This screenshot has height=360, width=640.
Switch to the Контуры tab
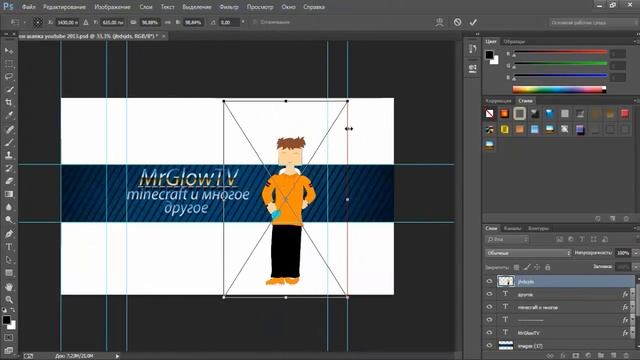point(538,228)
